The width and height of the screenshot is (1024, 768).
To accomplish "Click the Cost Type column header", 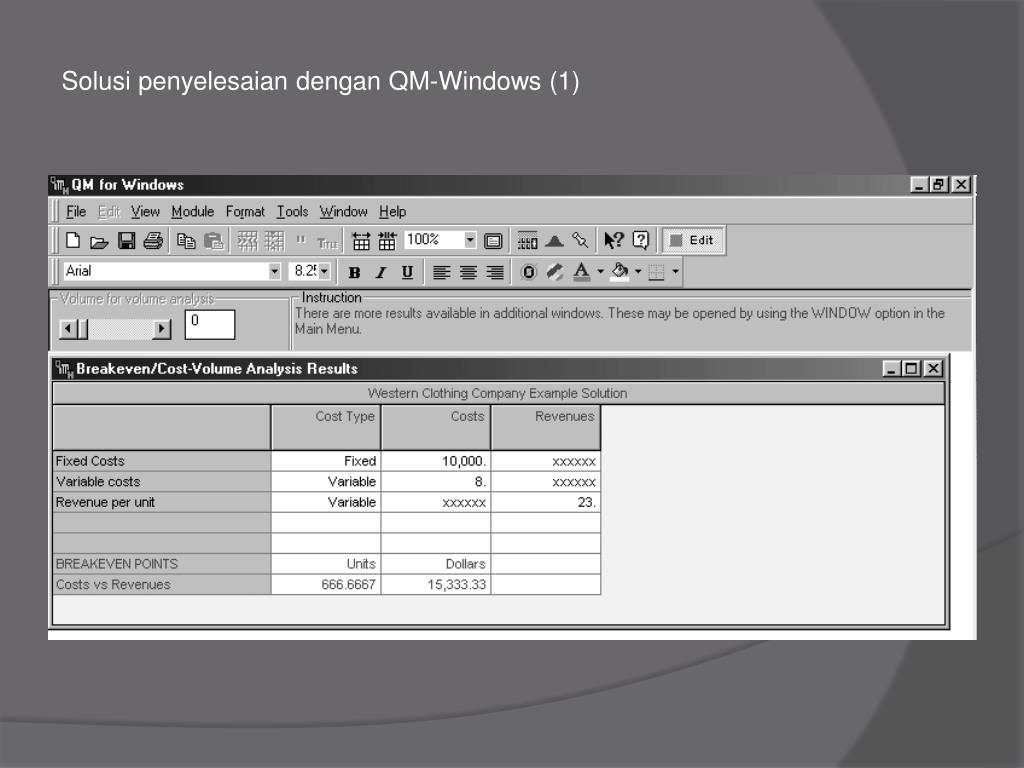I will [x=326, y=427].
